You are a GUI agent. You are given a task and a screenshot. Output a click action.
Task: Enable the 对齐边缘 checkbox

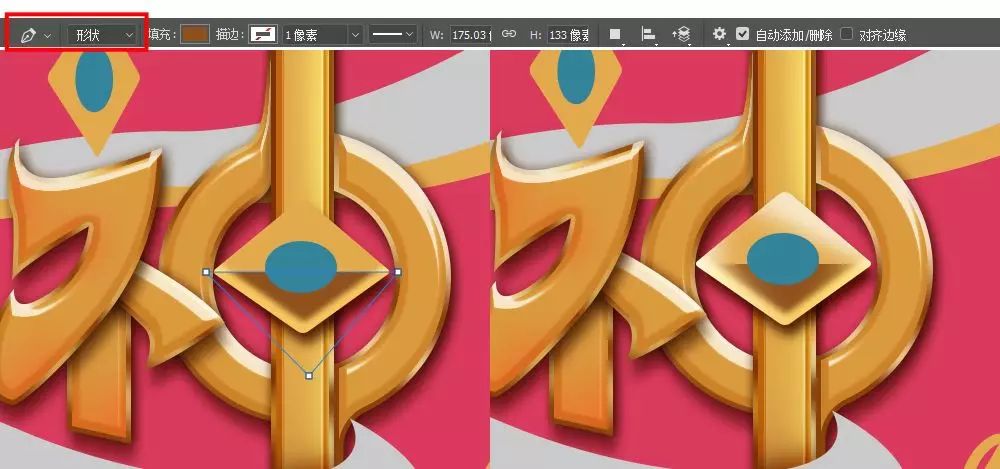tap(847, 34)
